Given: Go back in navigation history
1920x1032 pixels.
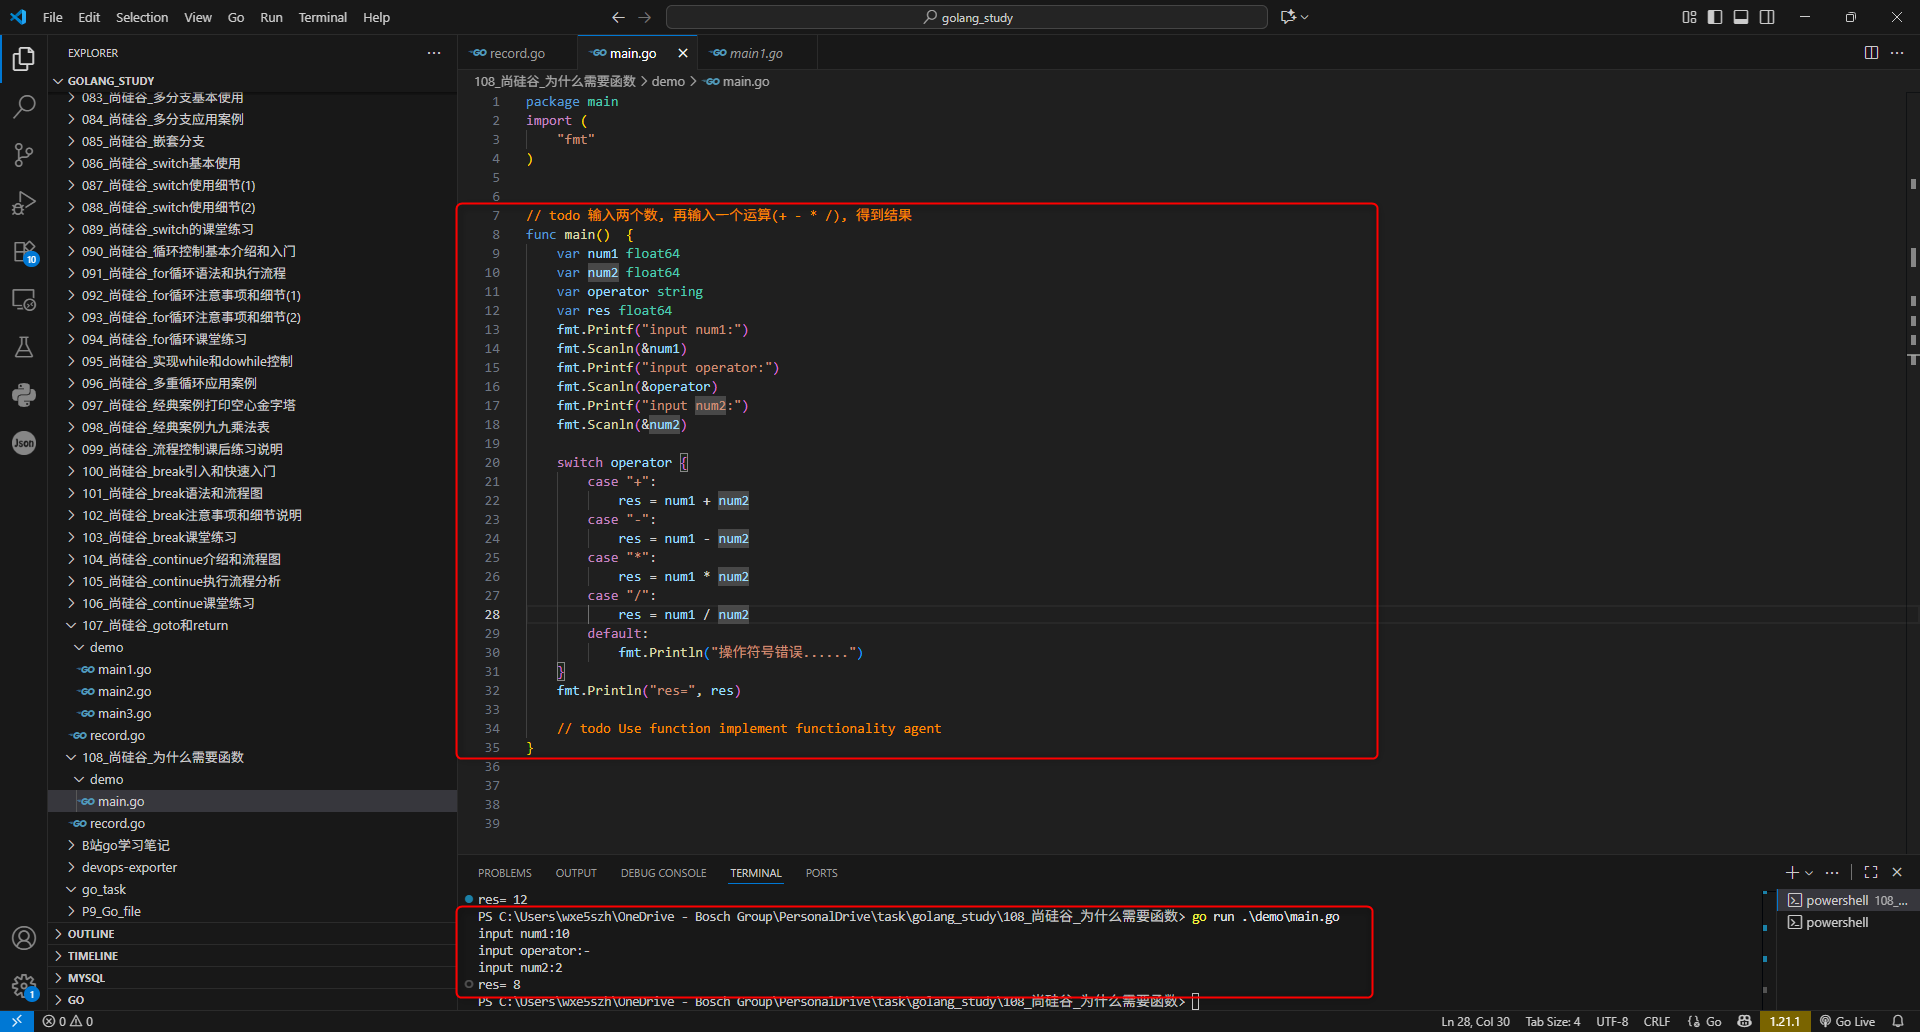Looking at the screenshot, I should (618, 17).
